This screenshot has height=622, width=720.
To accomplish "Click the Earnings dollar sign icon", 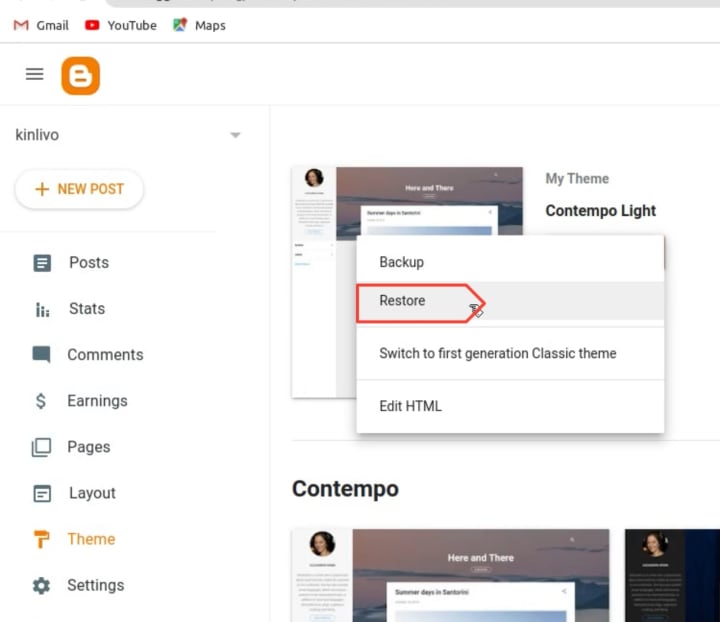I will tap(41, 401).
